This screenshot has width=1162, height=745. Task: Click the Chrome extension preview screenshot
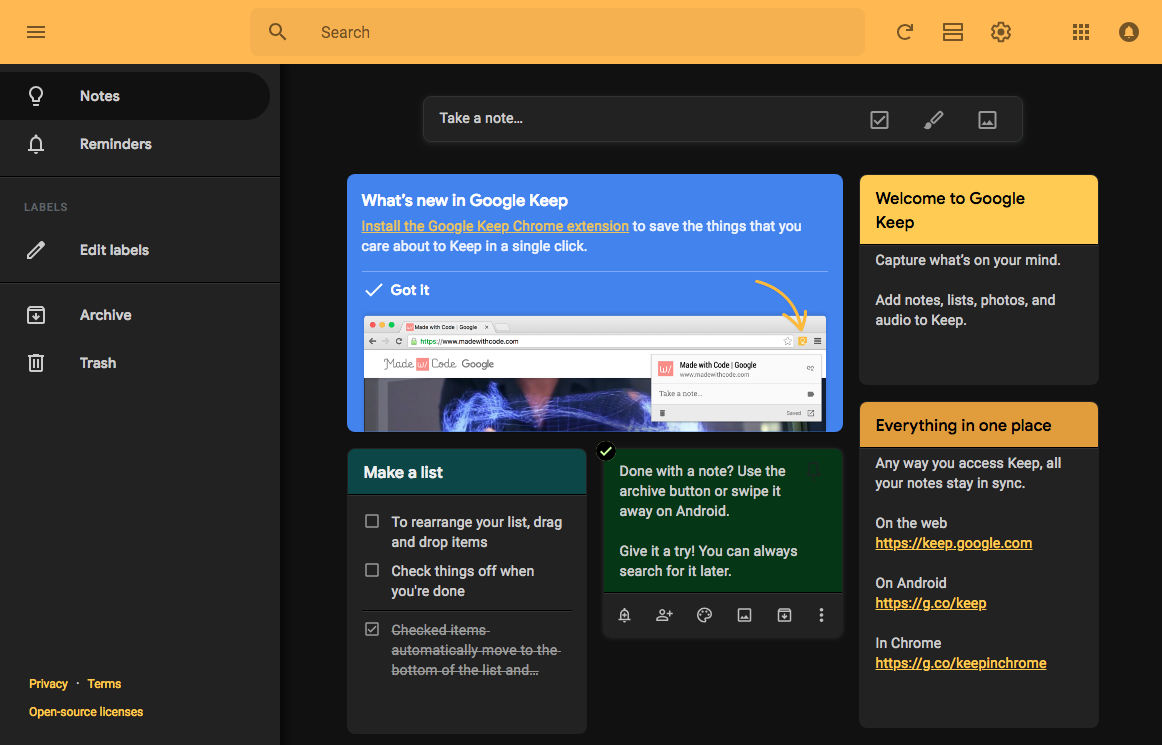(x=594, y=373)
